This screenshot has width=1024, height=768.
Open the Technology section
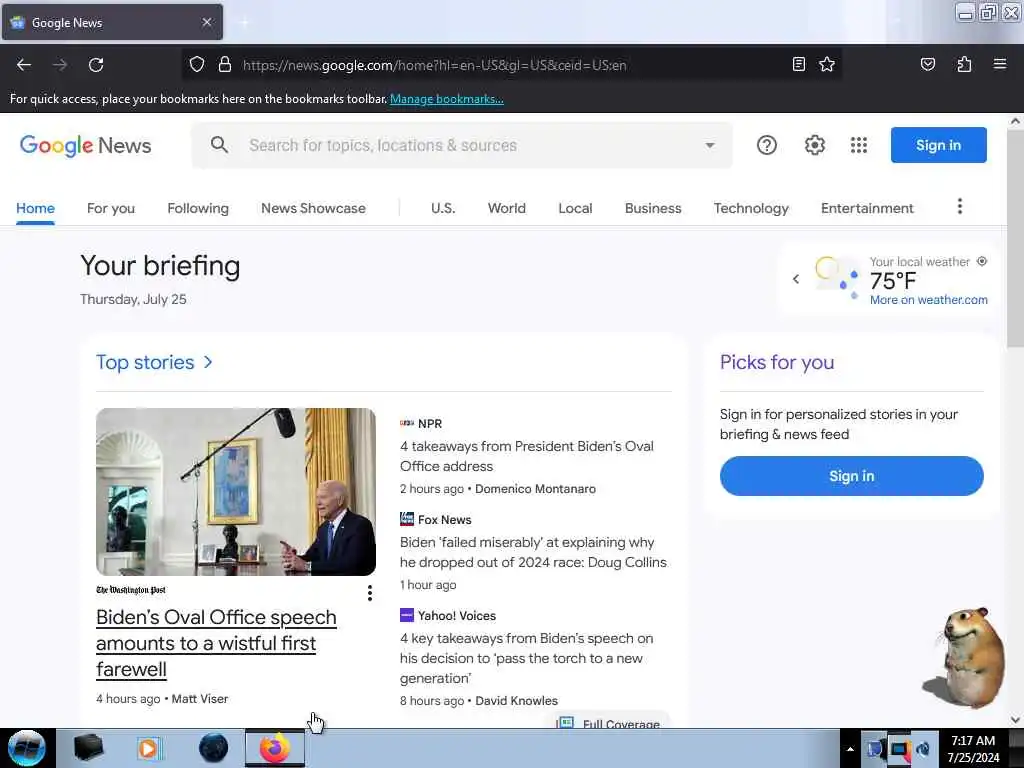[751, 208]
